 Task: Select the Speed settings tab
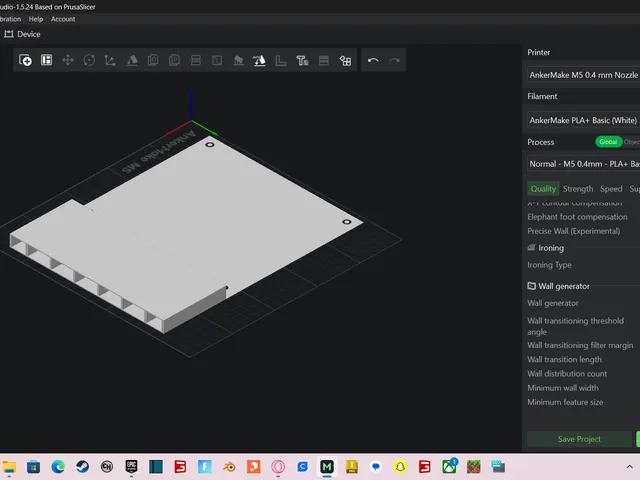611,189
